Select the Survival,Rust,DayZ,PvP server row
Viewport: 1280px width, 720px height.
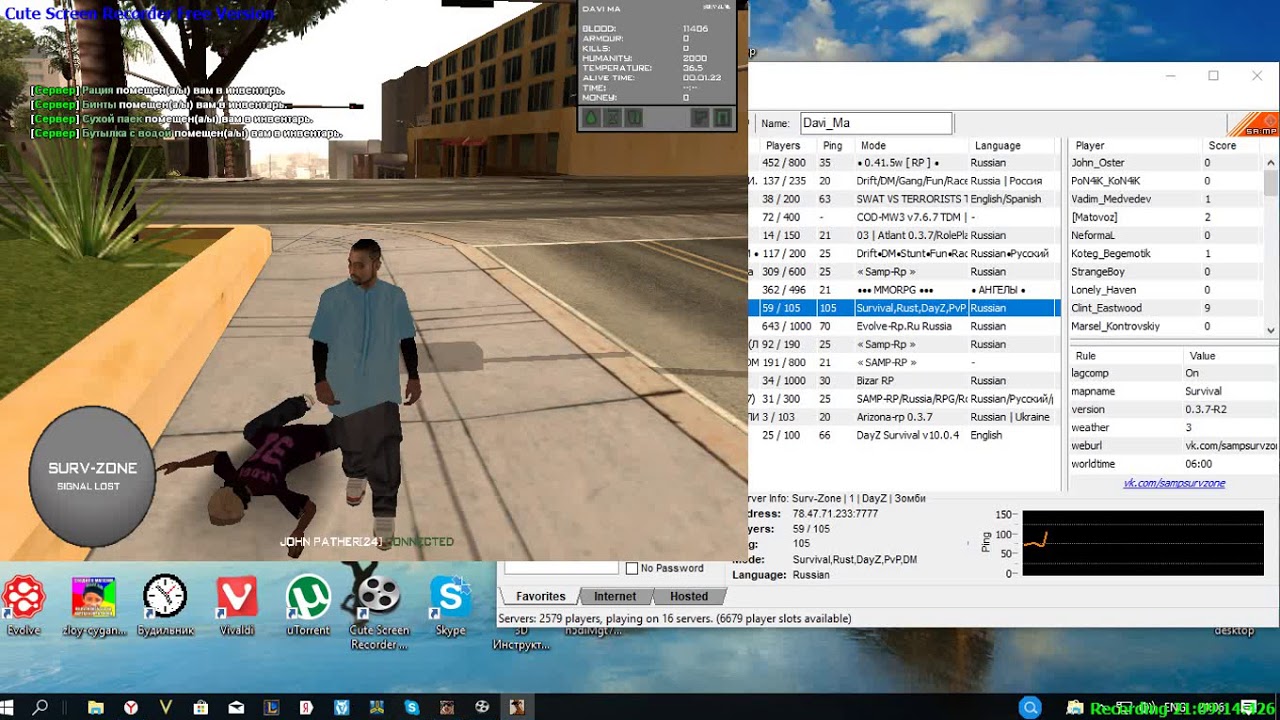(x=904, y=308)
